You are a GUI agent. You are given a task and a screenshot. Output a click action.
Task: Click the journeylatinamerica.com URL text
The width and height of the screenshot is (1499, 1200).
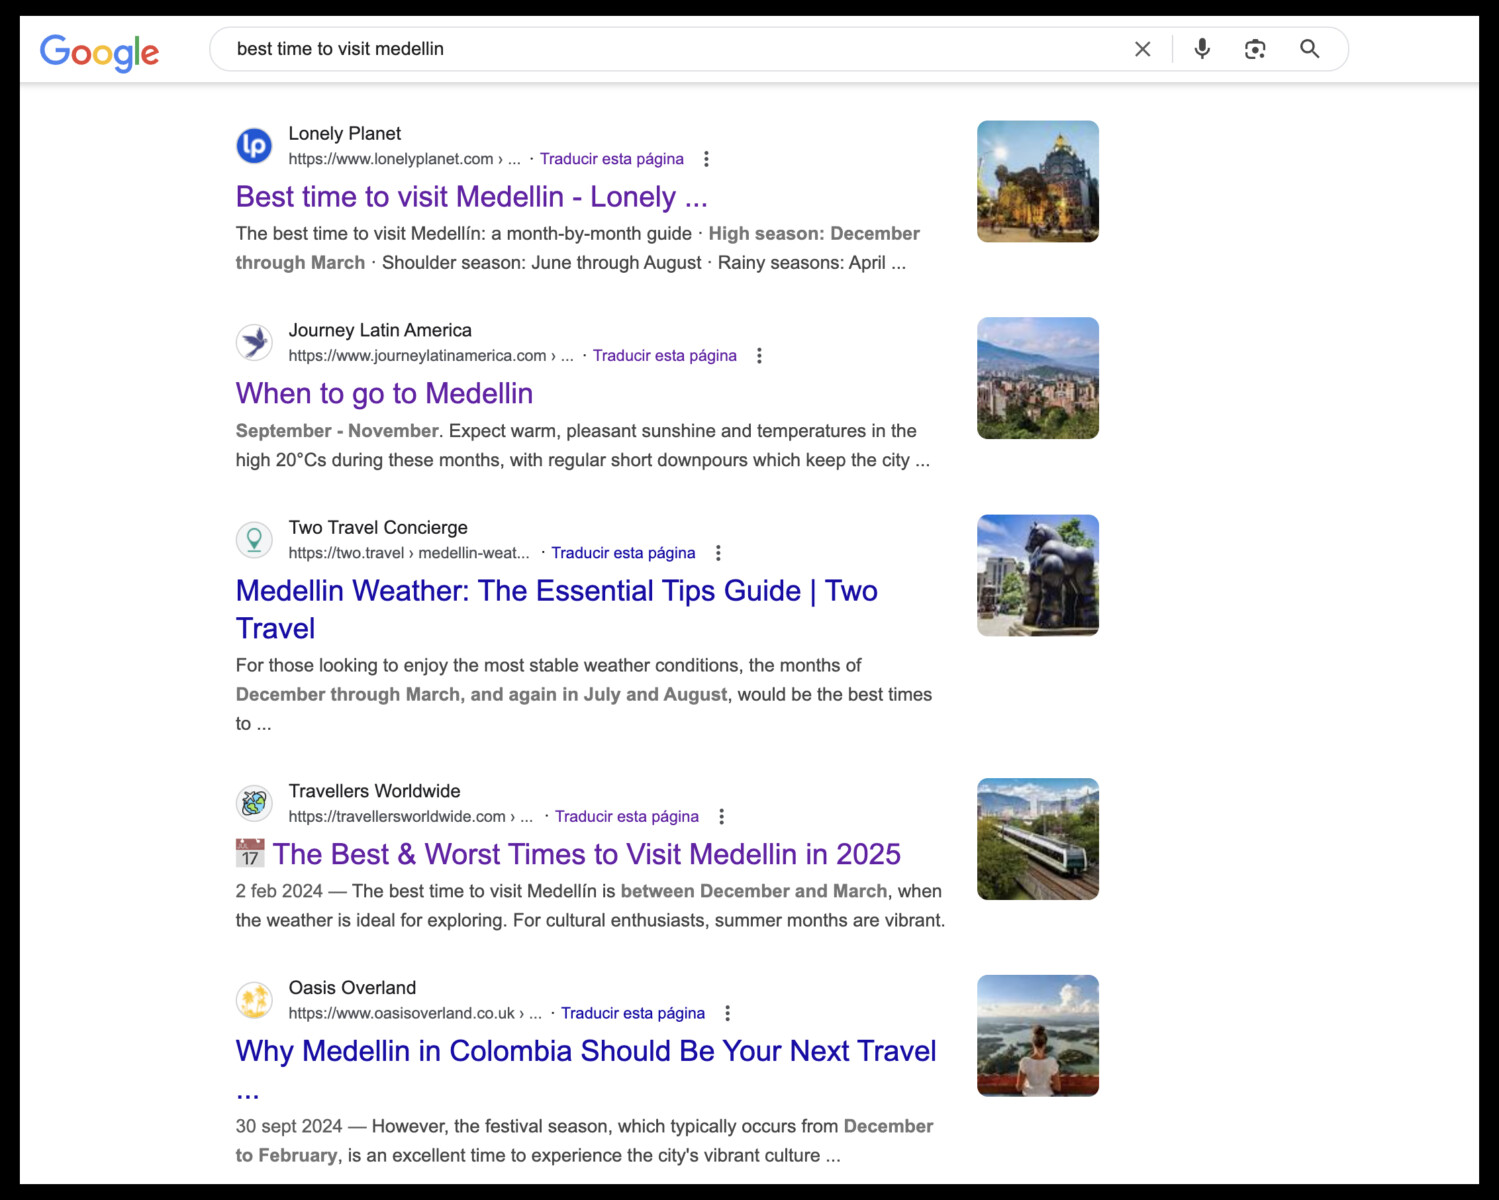coord(431,356)
